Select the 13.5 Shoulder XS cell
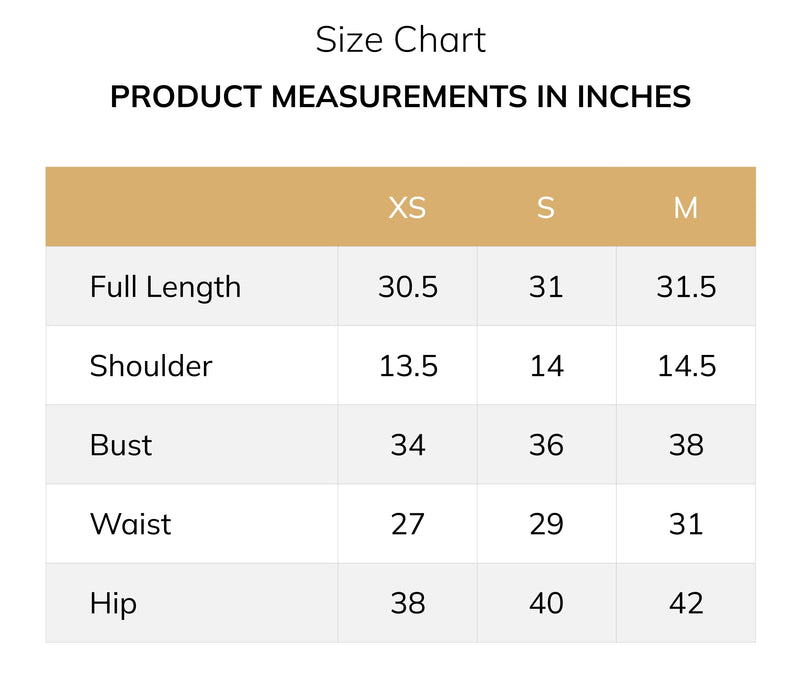Image resolution: width=800 pixels, height=693 pixels. click(408, 365)
